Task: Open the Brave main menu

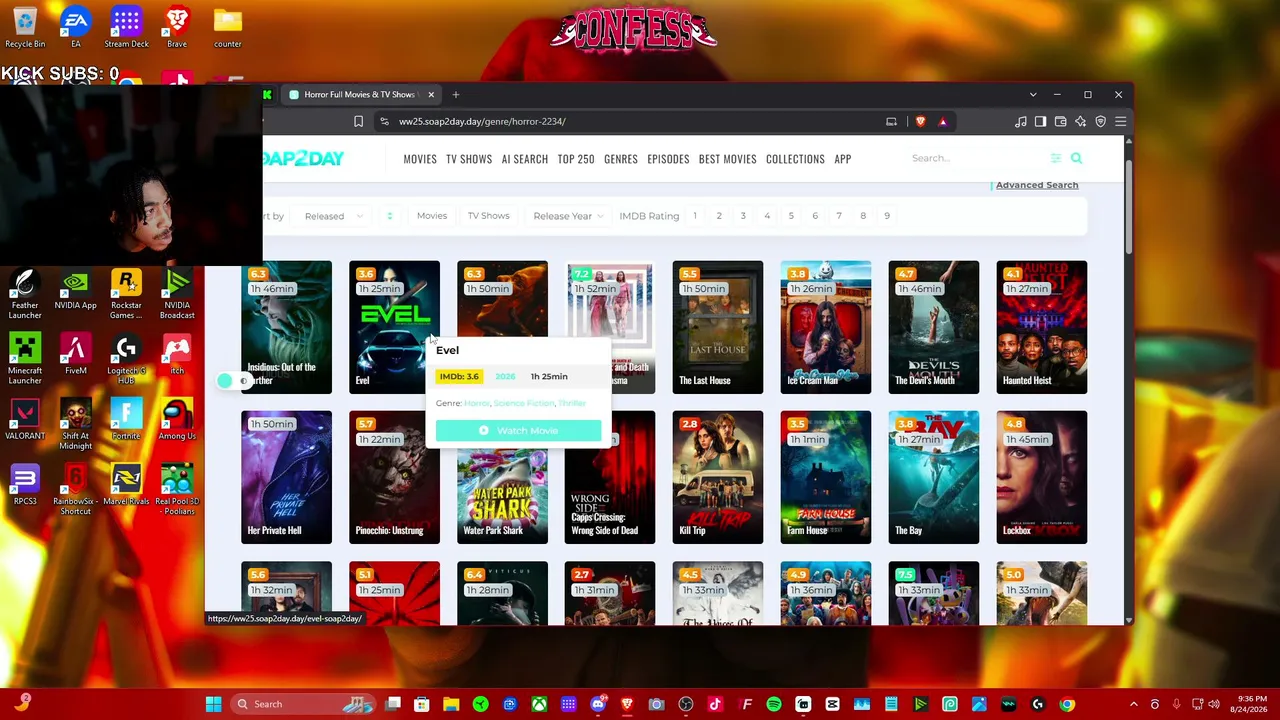Action: pos(1120,122)
